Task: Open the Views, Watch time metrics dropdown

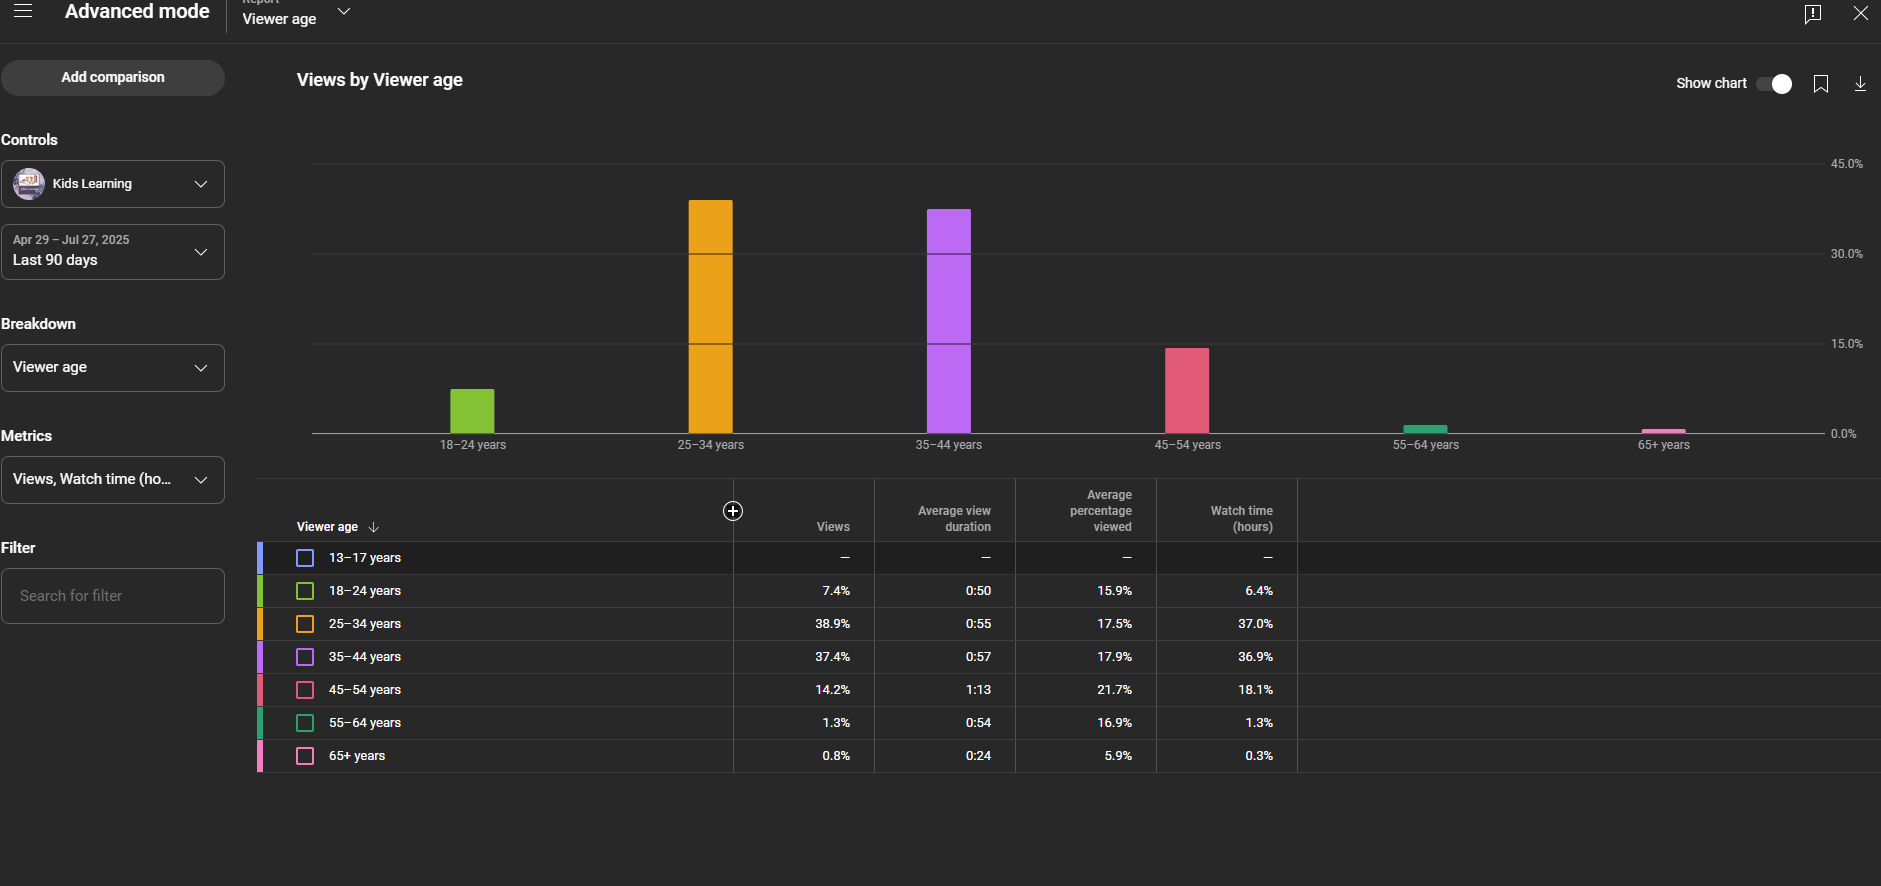Action: click(113, 480)
